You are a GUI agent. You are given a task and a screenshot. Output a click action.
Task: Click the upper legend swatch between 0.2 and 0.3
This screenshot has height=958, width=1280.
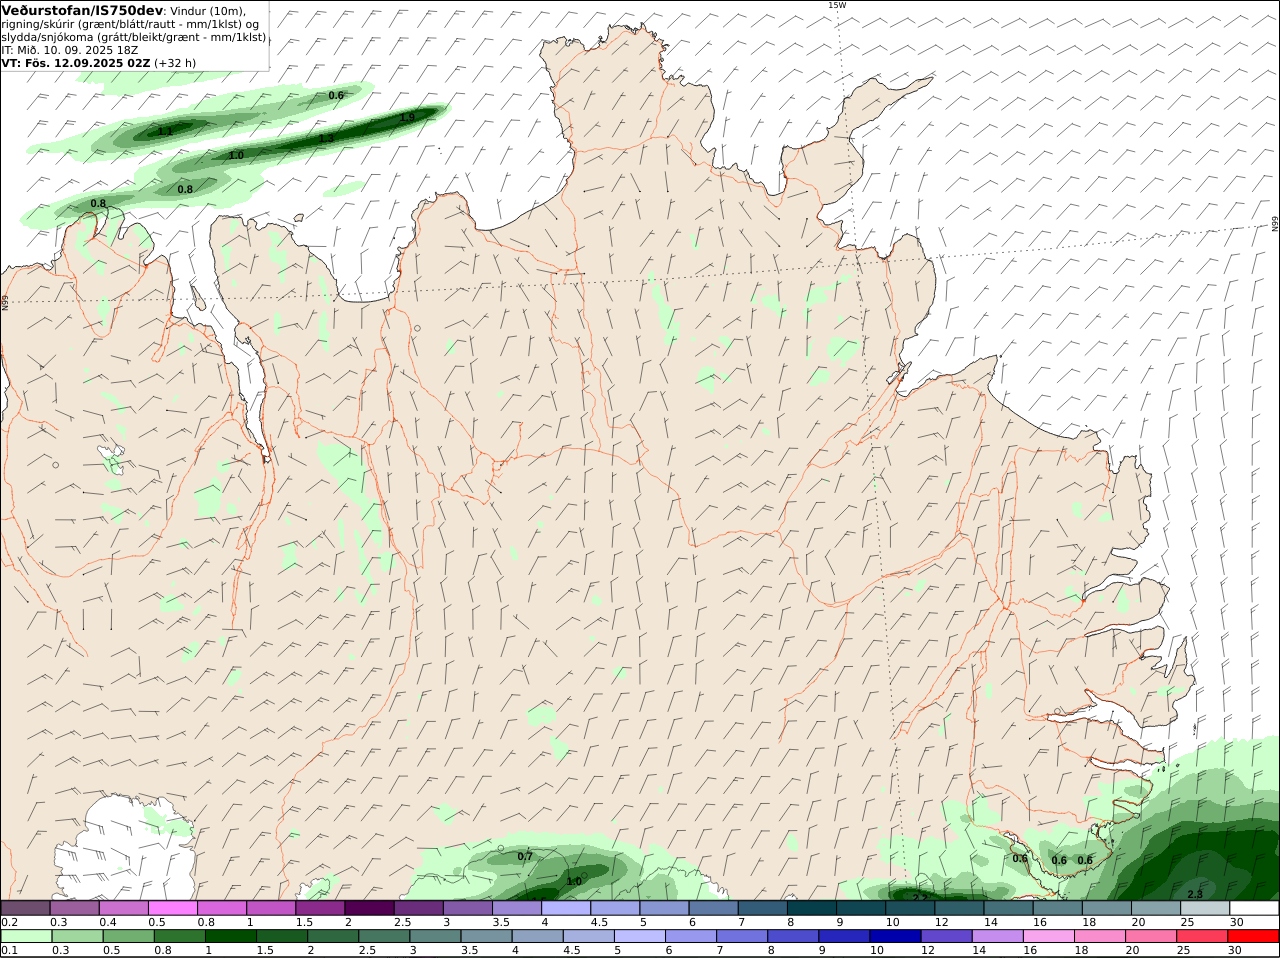(x=25, y=908)
